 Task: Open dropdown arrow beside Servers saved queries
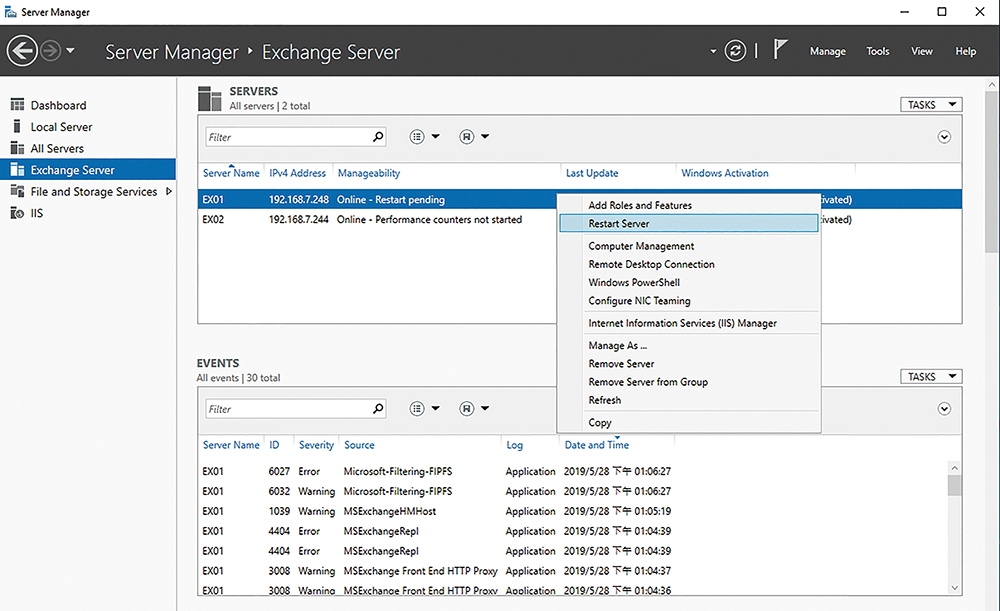click(485, 136)
